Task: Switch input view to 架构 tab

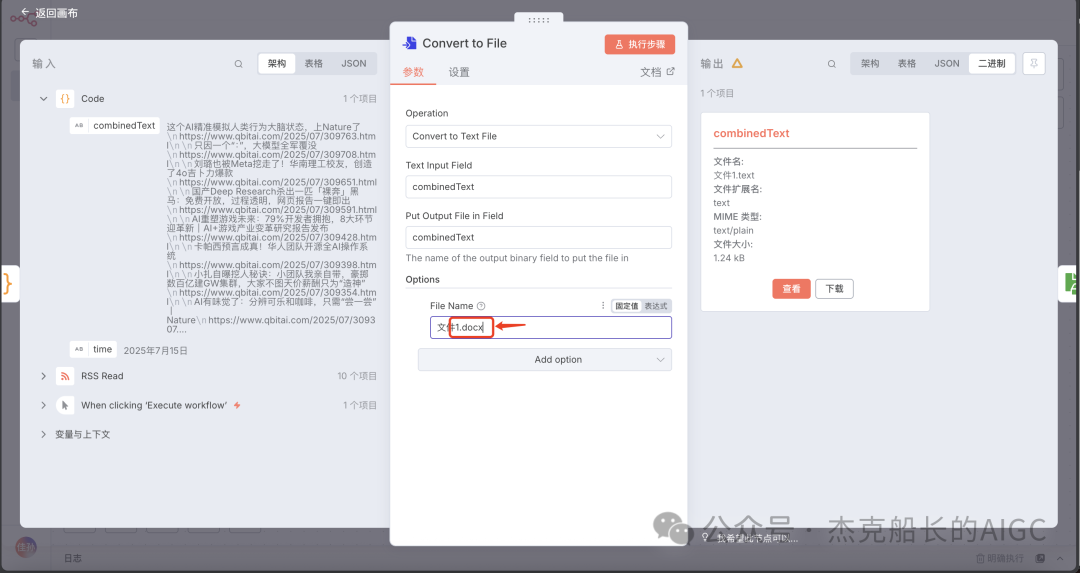Action: tap(277, 63)
